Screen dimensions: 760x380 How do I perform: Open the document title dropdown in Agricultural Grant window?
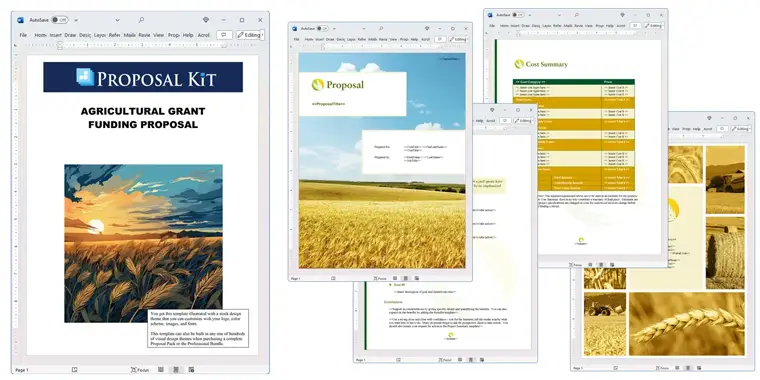(x=117, y=20)
